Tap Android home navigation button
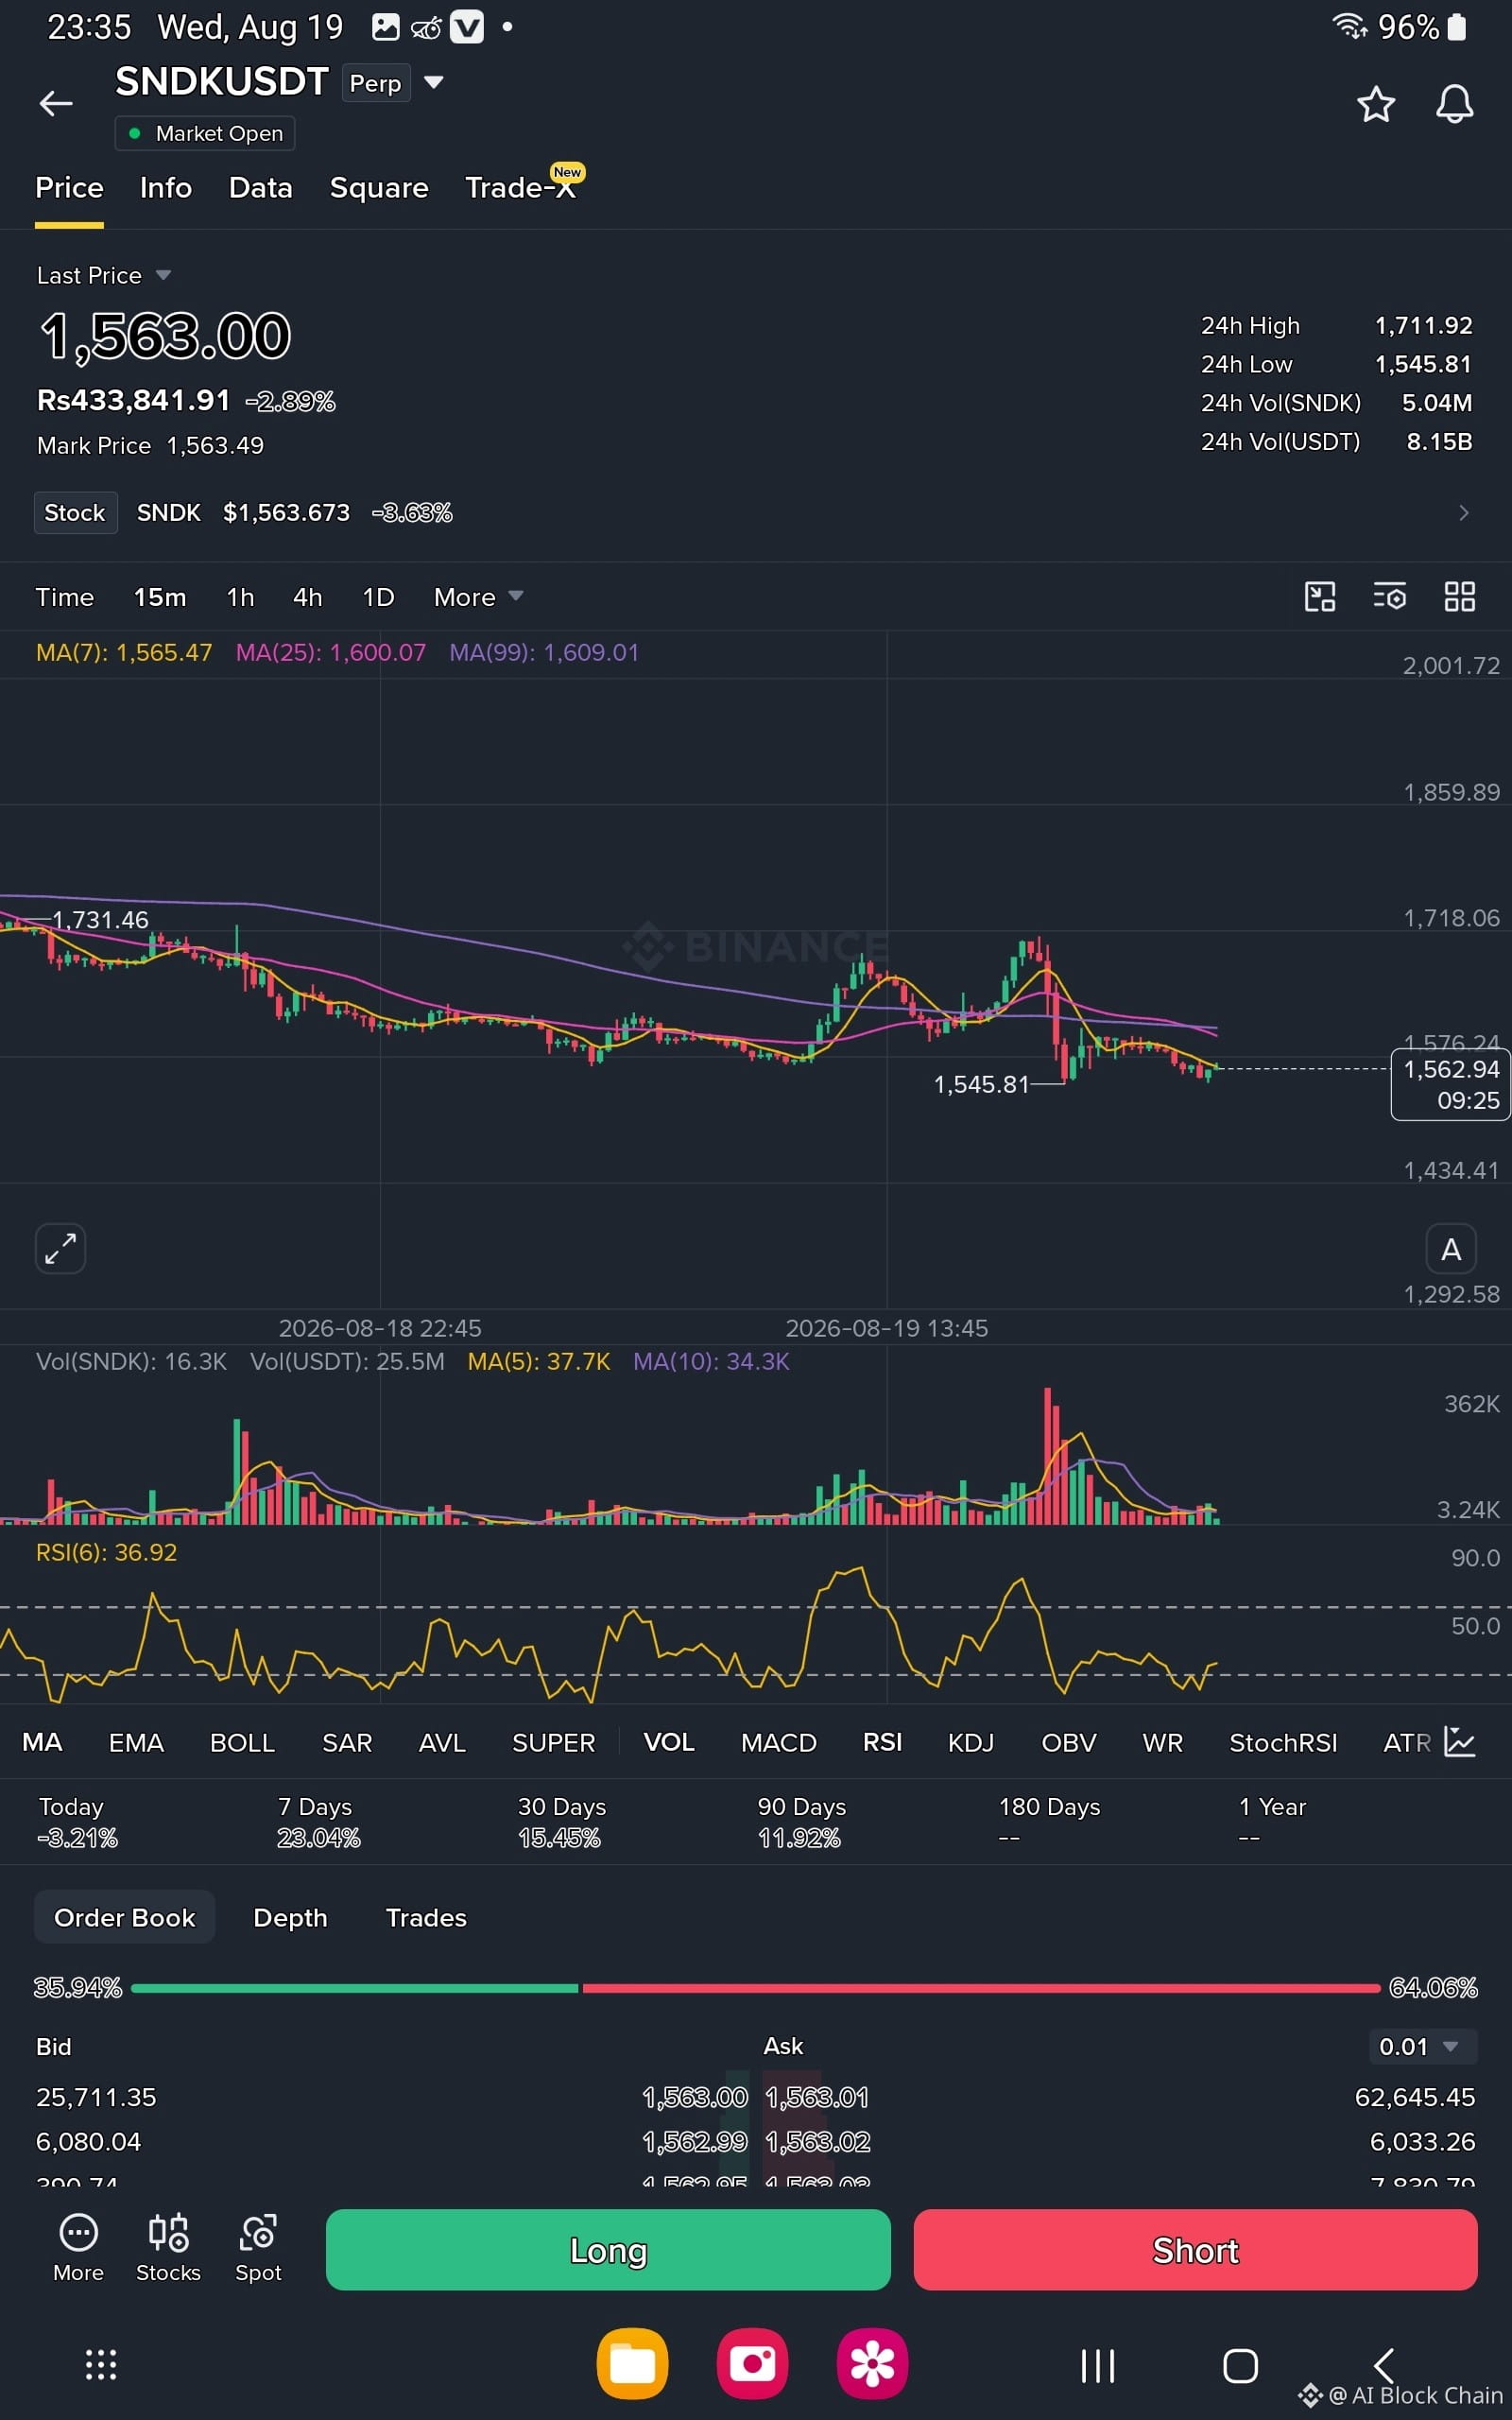 pos(1240,2366)
